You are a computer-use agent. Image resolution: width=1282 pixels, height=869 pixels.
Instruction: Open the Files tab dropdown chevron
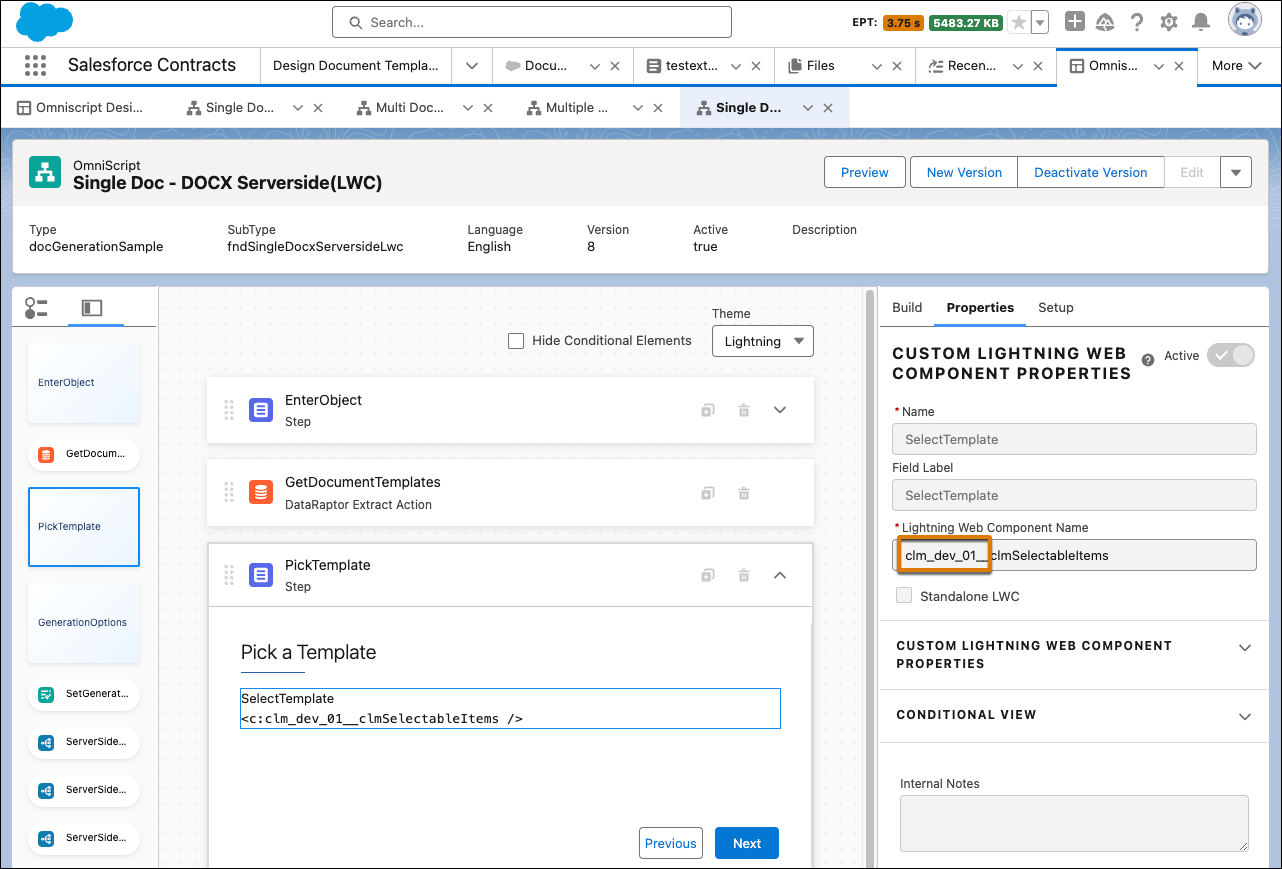point(877,66)
